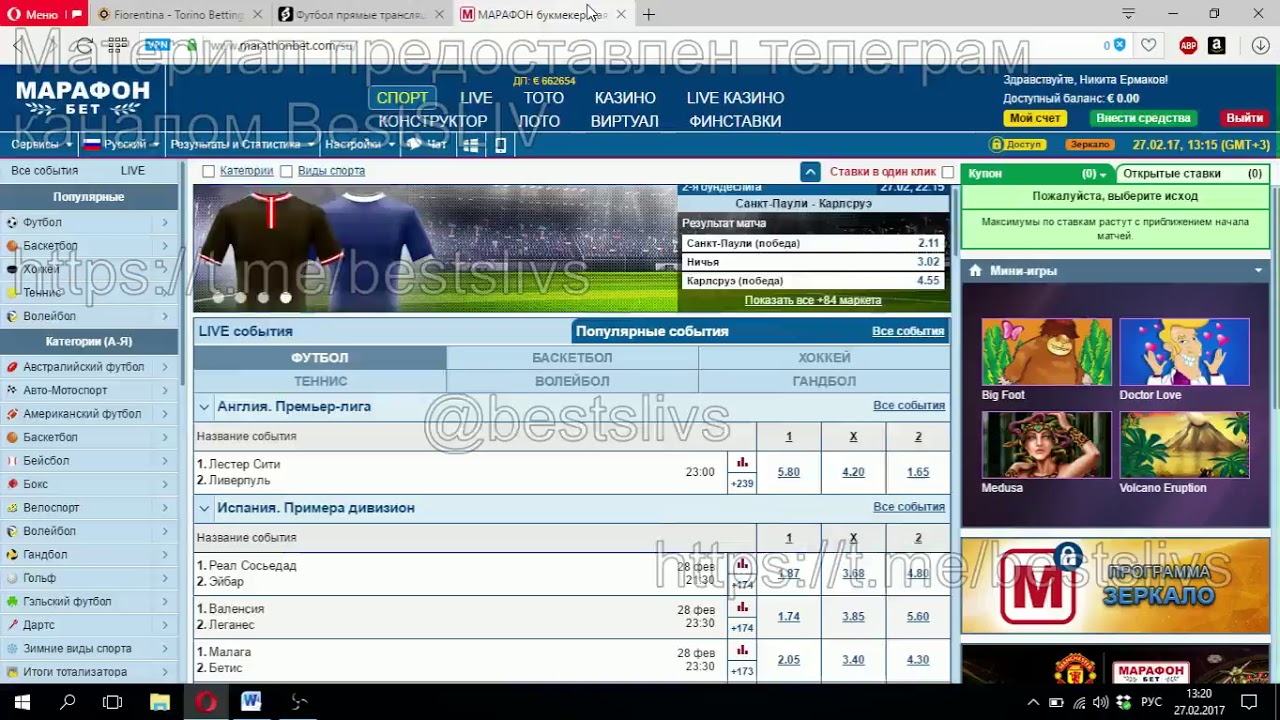Collapse the Мини-игры panel arrow
The width and height of the screenshot is (1280, 720).
(1258, 271)
